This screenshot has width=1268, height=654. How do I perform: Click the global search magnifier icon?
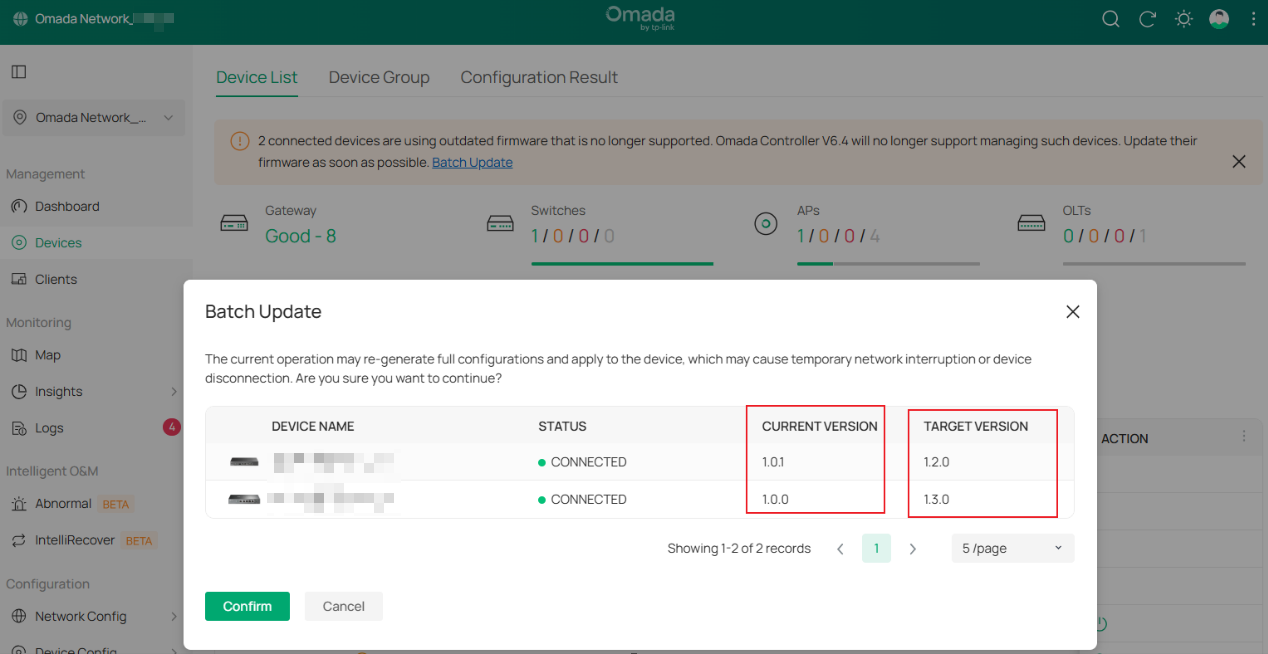(x=1110, y=19)
